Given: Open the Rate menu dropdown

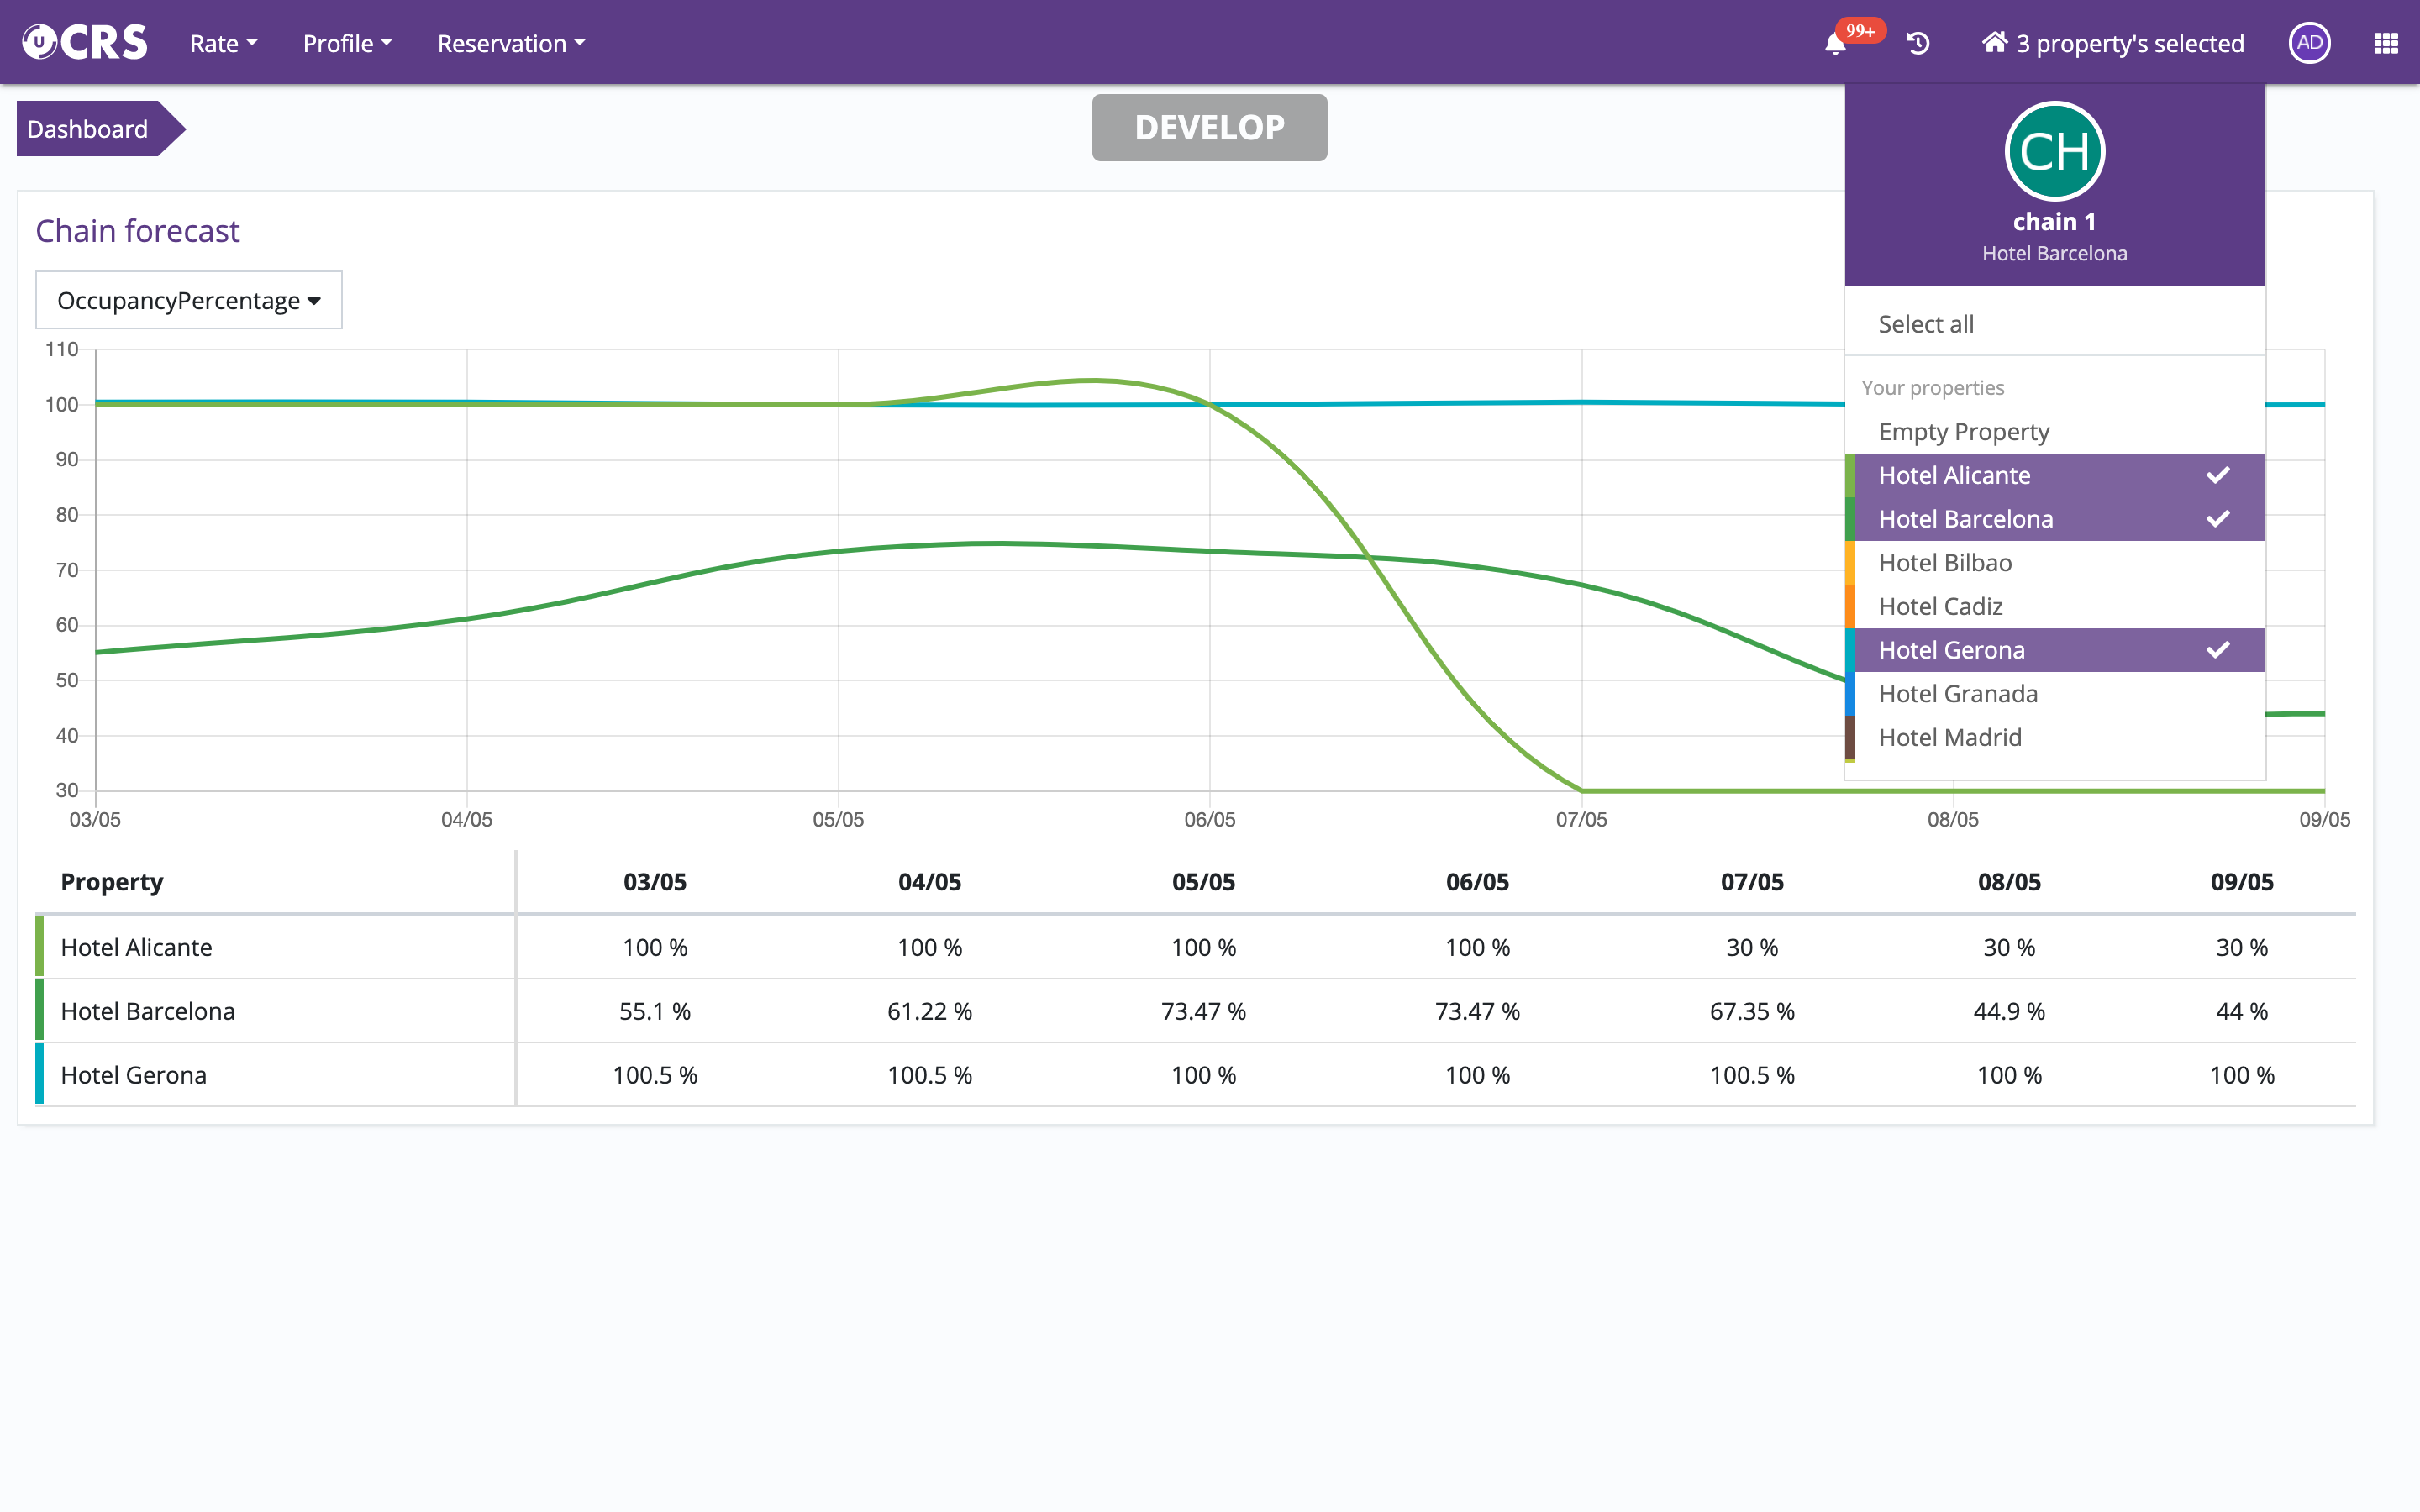Looking at the screenshot, I should coord(223,43).
